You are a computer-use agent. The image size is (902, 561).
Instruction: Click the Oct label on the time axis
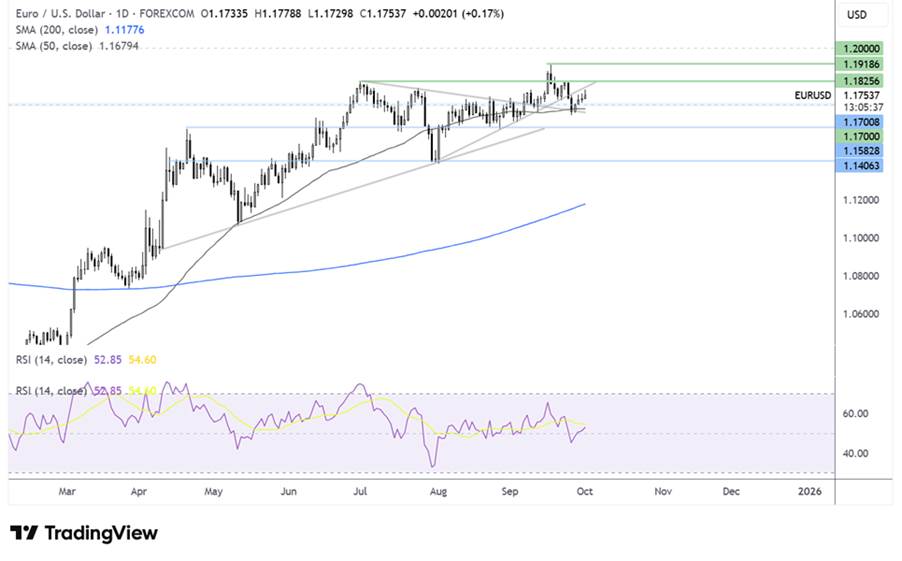[586, 492]
